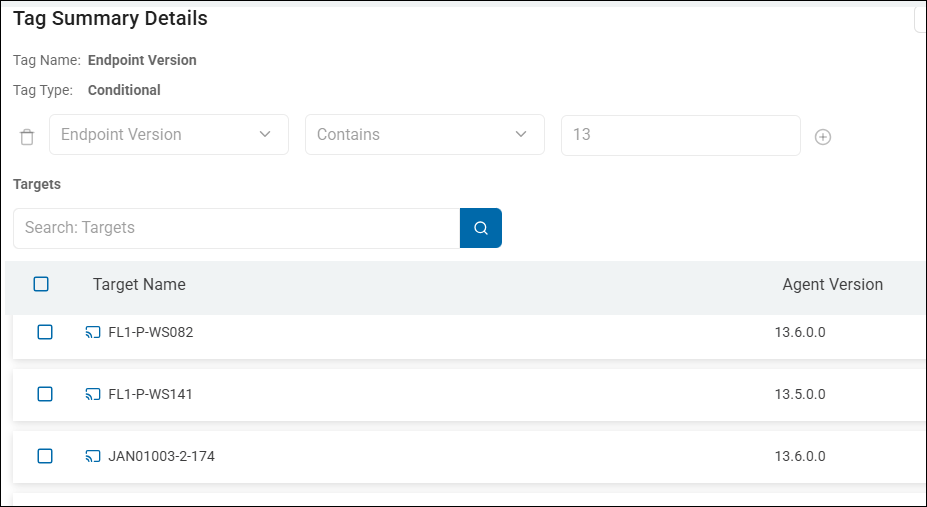Screen dimensions: 927x507
Task: Focus the Search Targets input field
Action: pyautogui.click(x=236, y=228)
